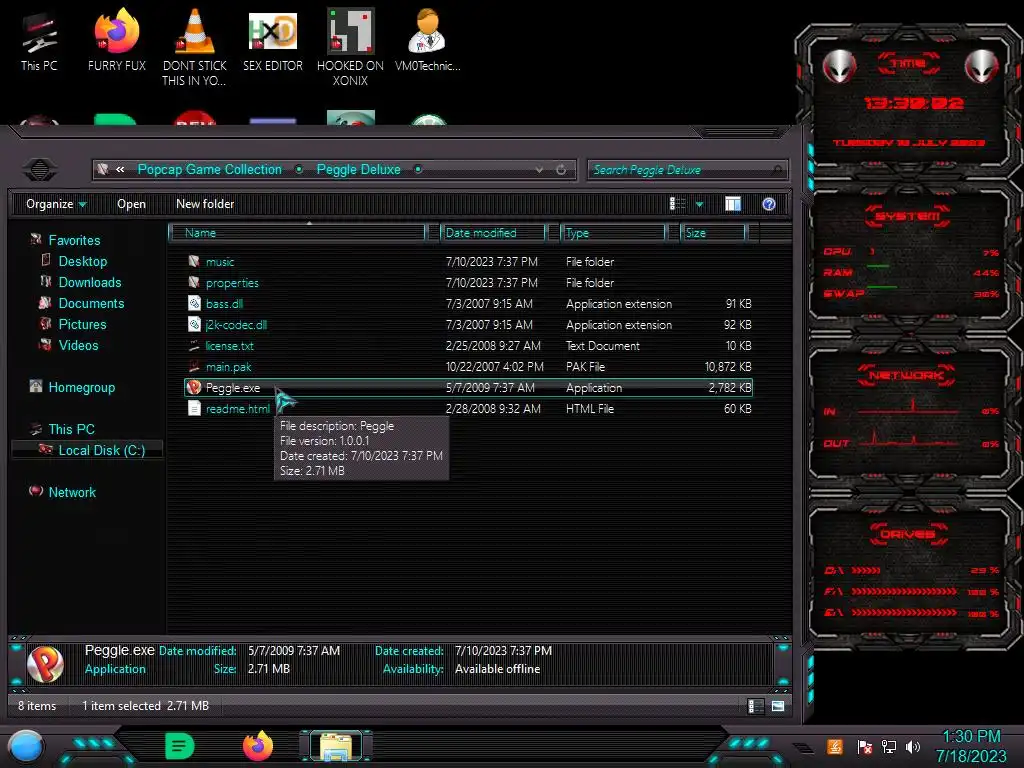The width and height of the screenshot is (1024, 768).
Task: Expand the view options dropdown arrow
Action: tap(699, 204)
